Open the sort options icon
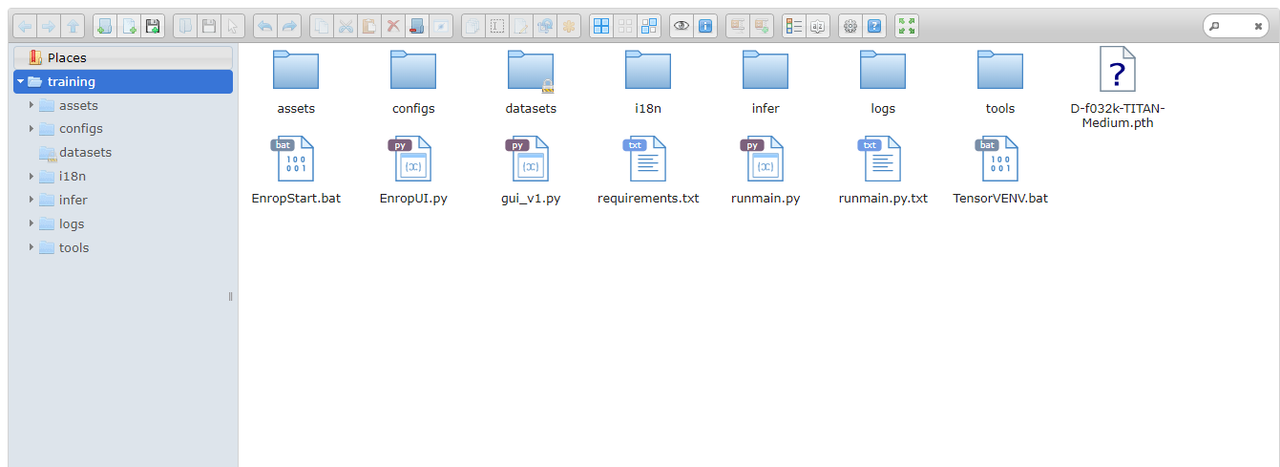The height and width of the screenshot is (467, 1280). [817, 26]
